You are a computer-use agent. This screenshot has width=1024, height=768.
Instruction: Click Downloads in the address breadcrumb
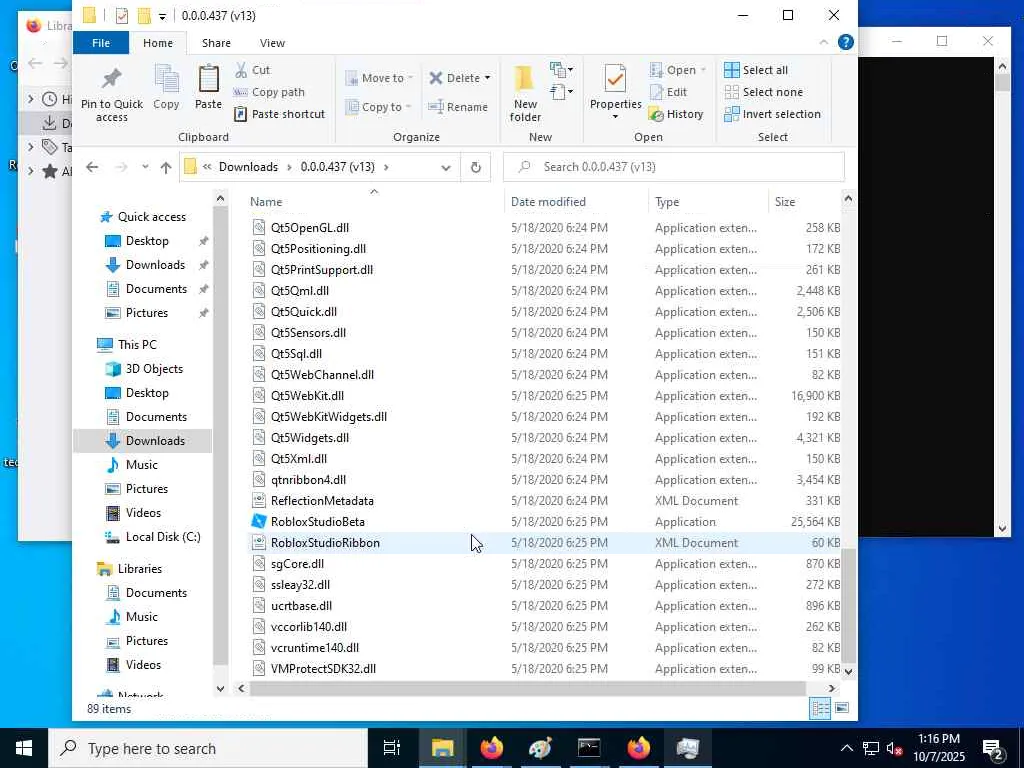pos(248,167)
